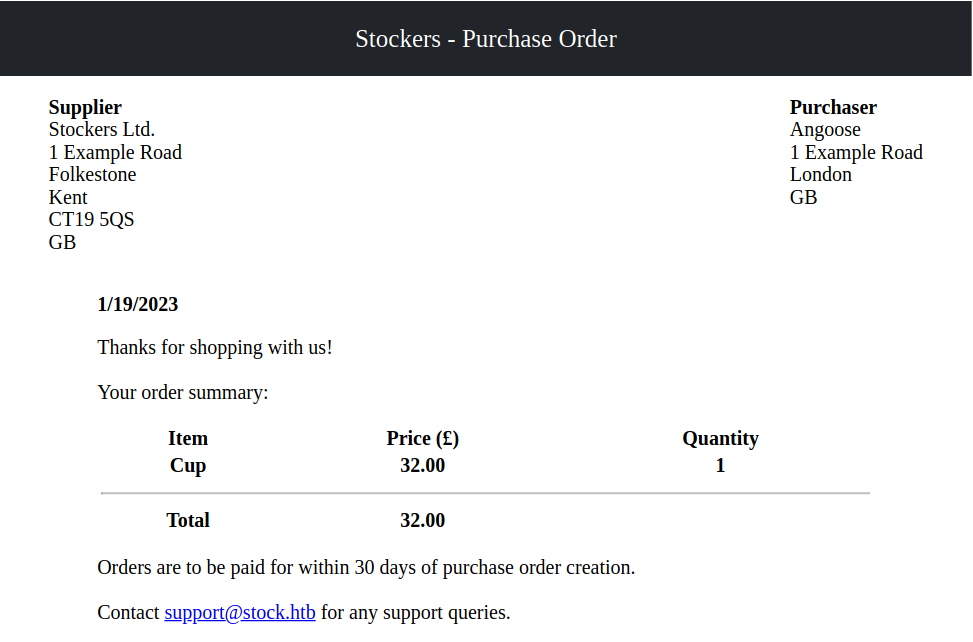Click the Folkestone address line

(92, 175)
